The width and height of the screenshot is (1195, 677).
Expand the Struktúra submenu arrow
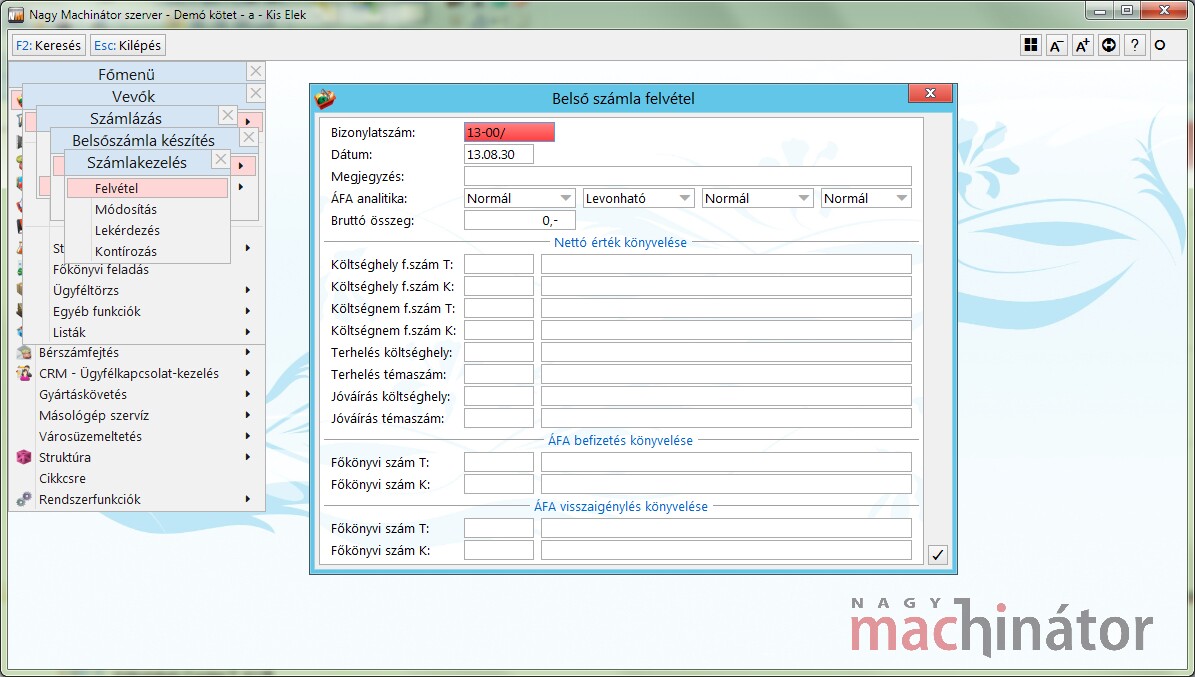click(248, 457)
